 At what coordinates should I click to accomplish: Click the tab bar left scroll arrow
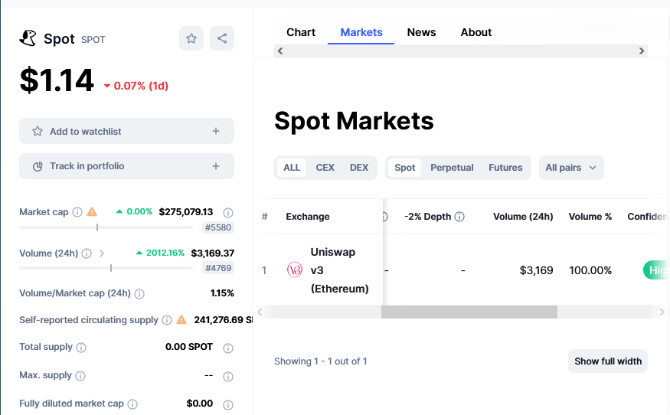pyautogui.click(x=280, y=51)
